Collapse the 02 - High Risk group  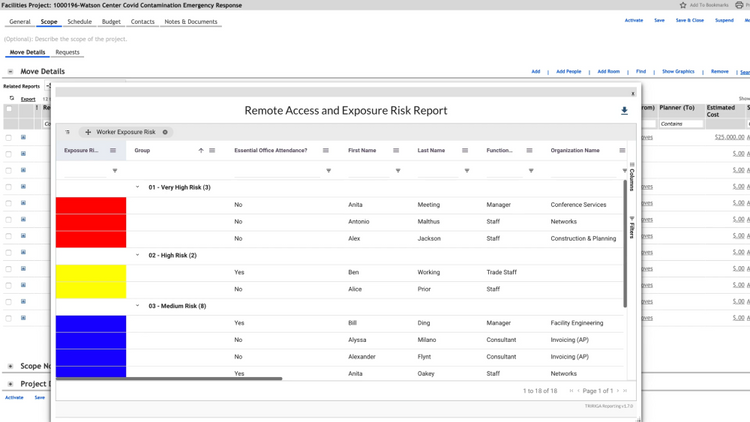(x=137, y=255)
